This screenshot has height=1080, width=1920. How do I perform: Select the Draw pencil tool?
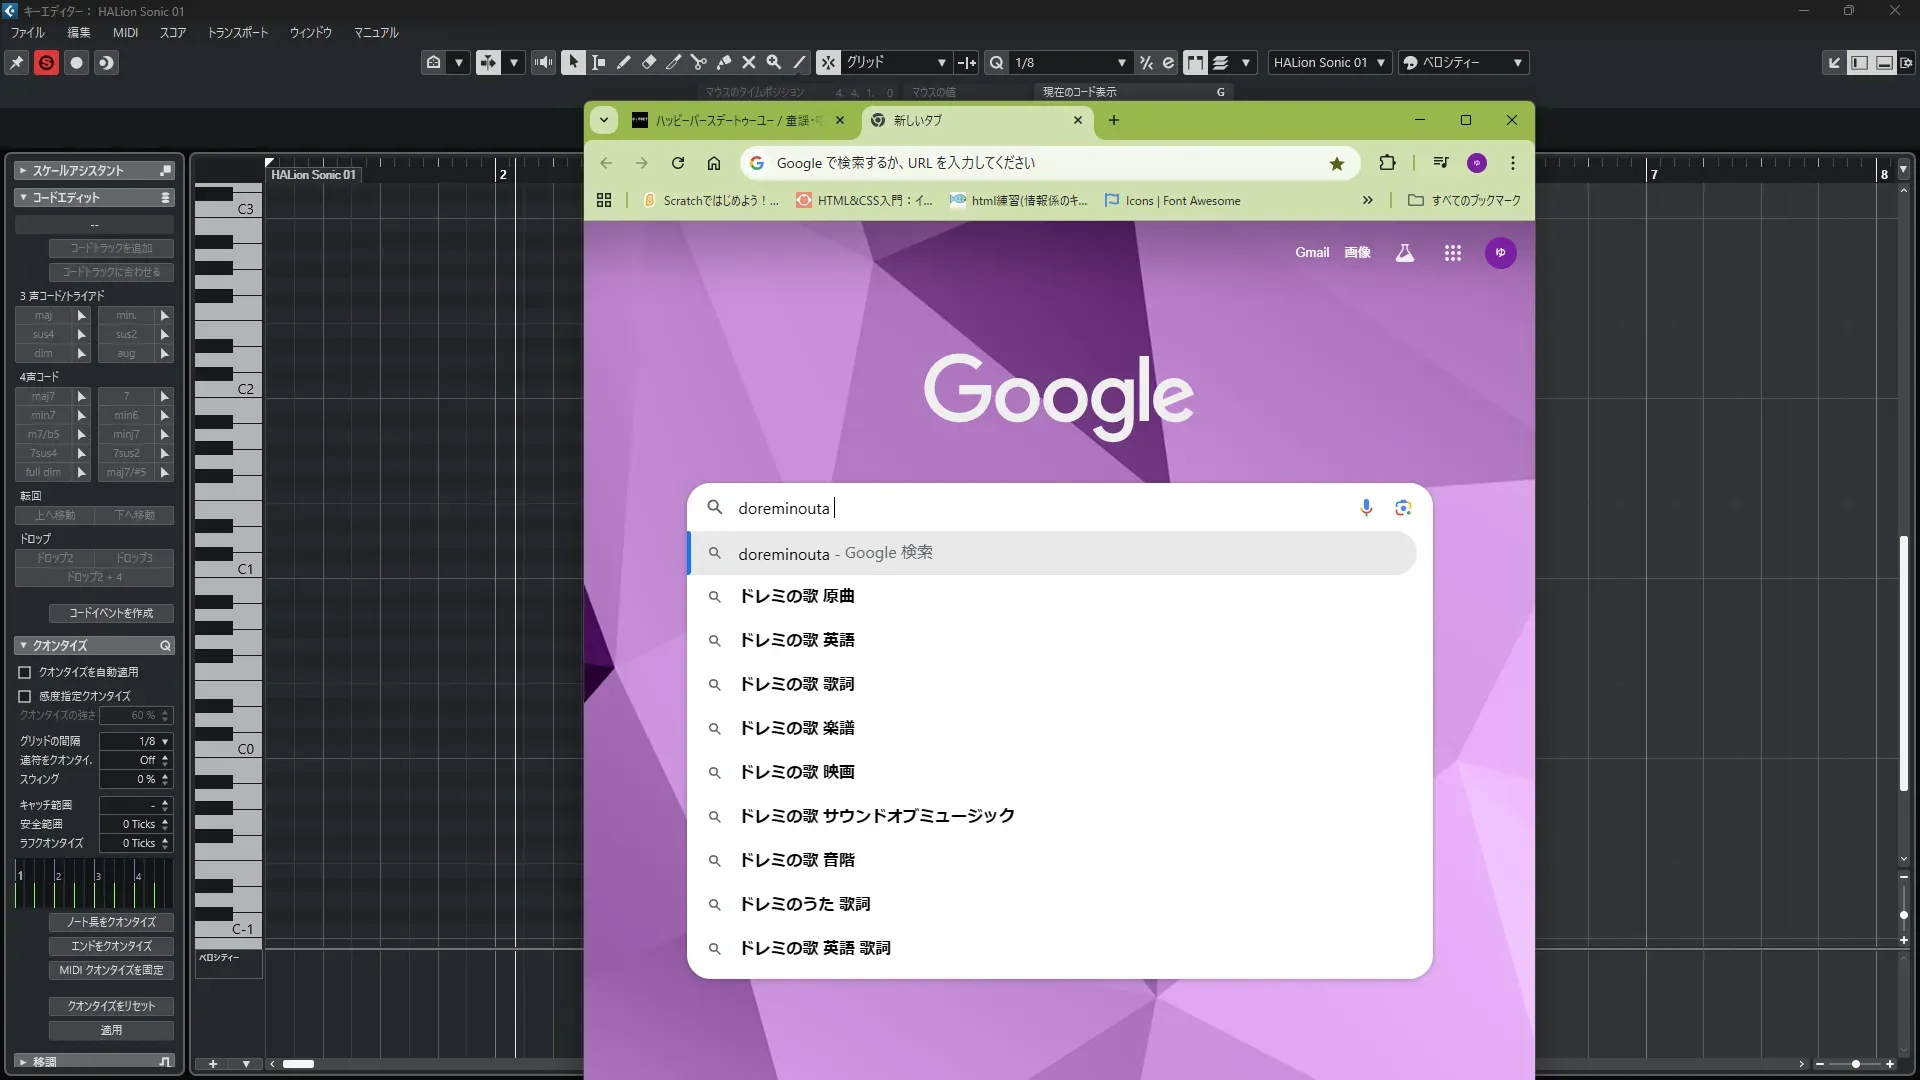click(x=623, y=62)
